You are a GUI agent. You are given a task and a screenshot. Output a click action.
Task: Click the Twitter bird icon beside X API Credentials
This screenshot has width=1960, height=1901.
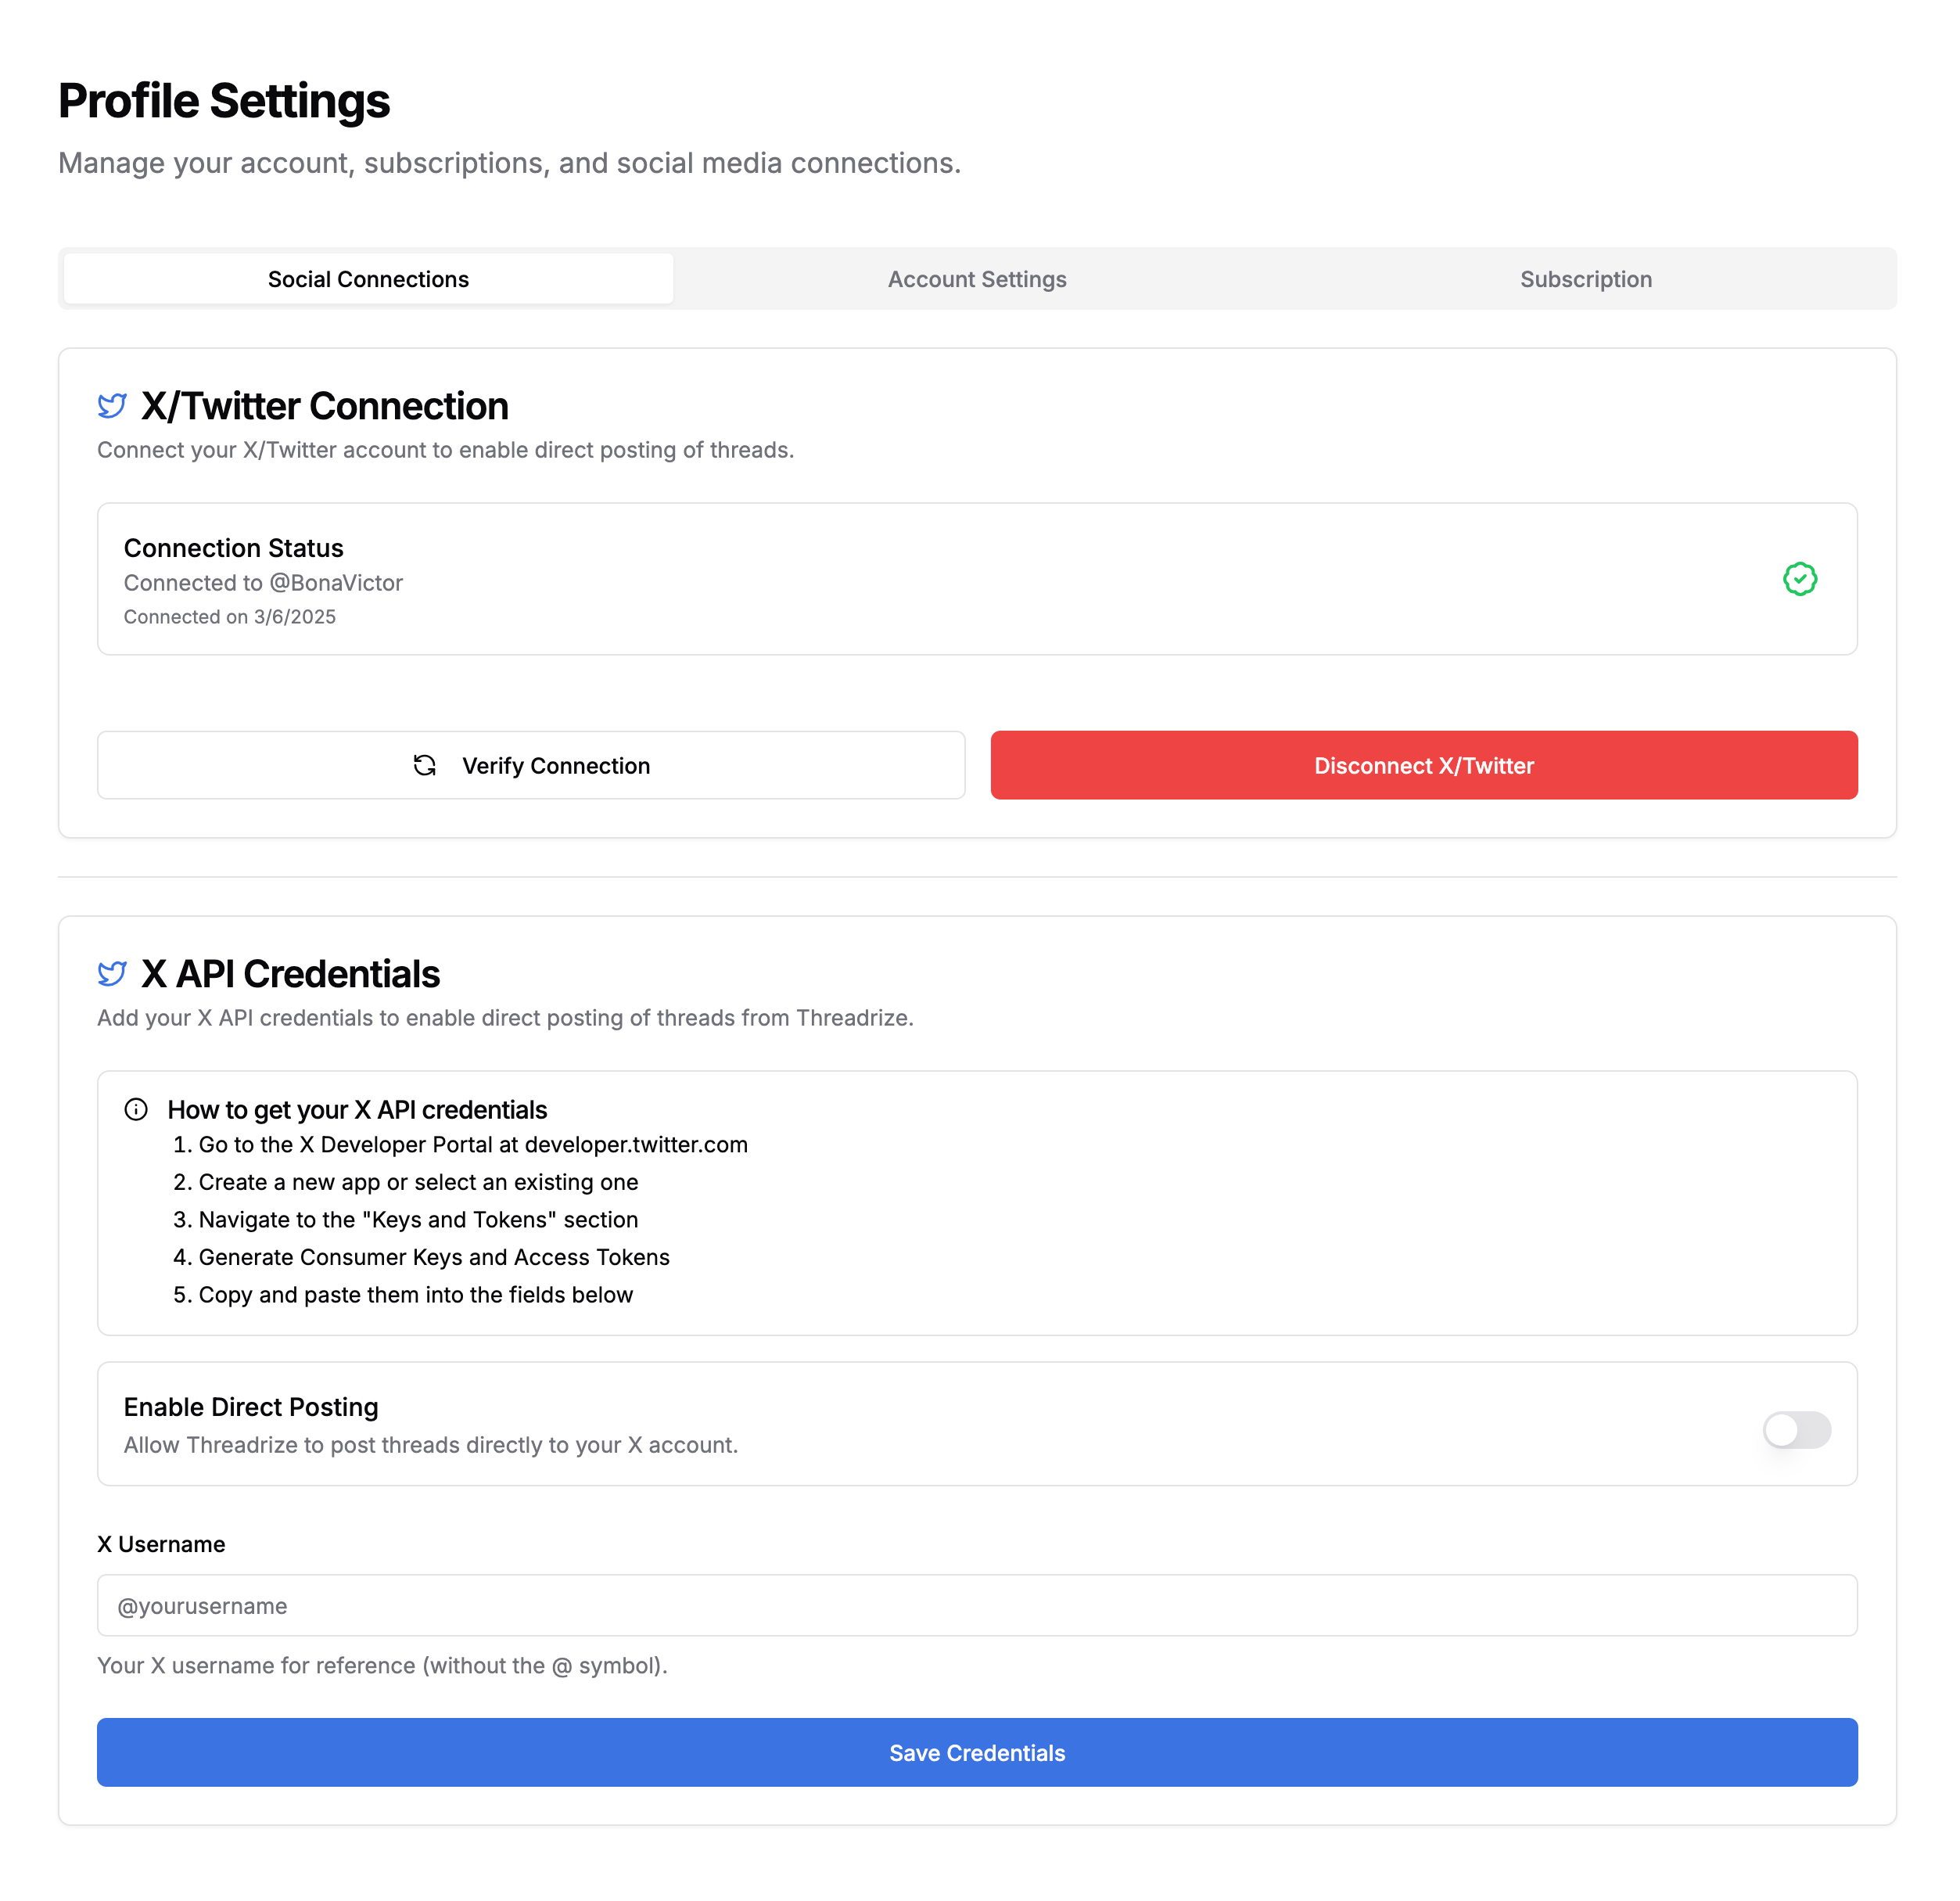coord(112,974)
